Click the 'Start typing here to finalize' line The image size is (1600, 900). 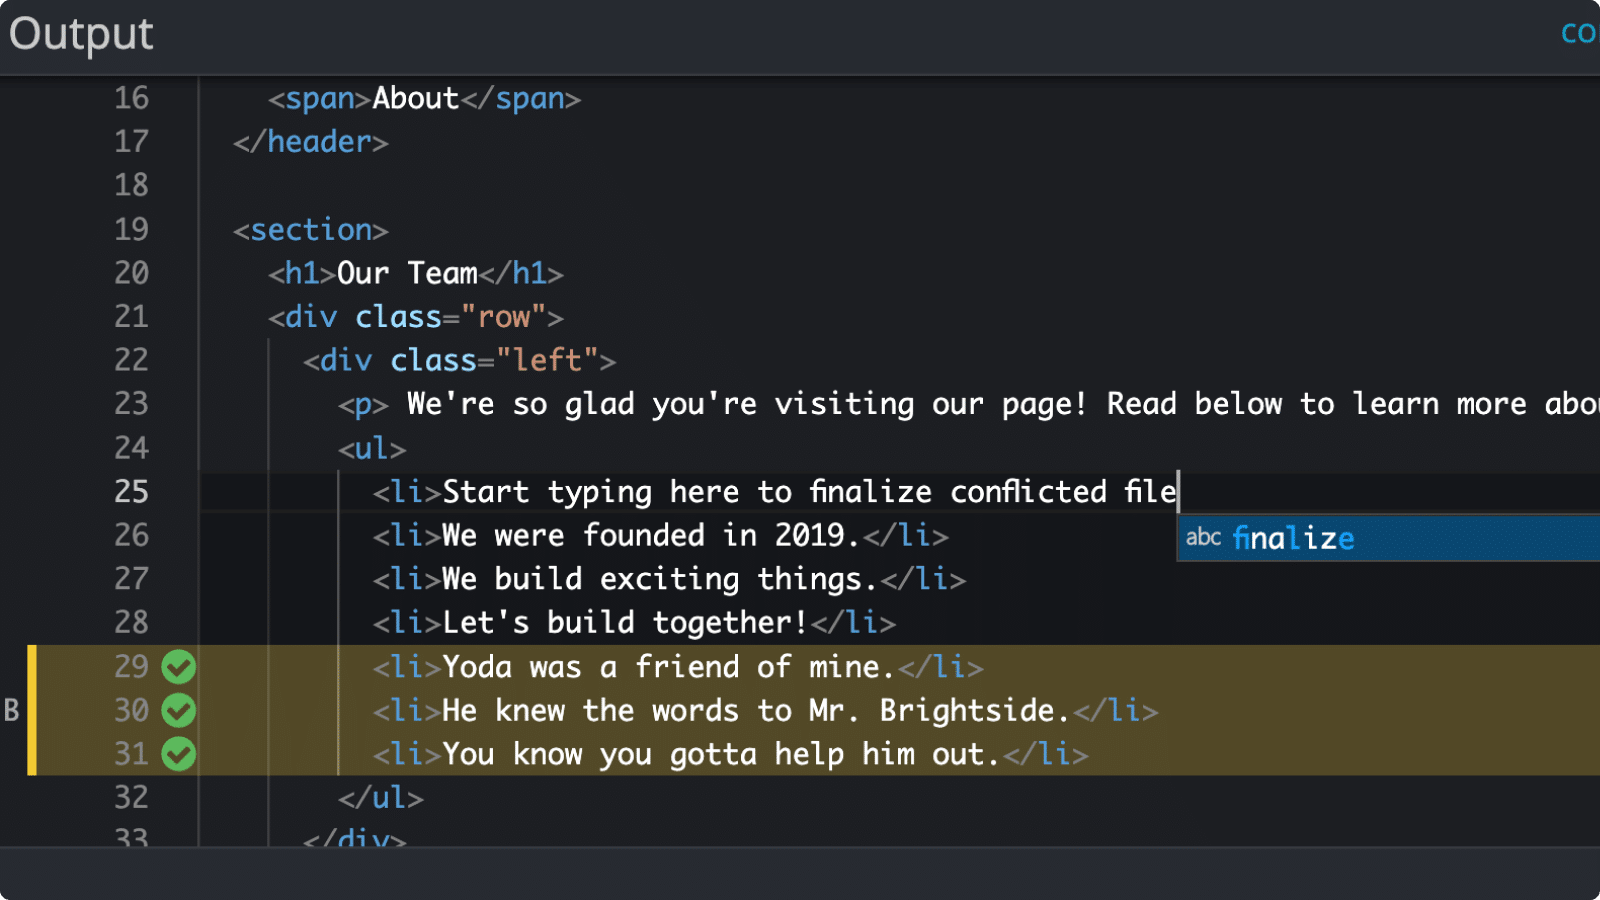[x=775, y=492]
